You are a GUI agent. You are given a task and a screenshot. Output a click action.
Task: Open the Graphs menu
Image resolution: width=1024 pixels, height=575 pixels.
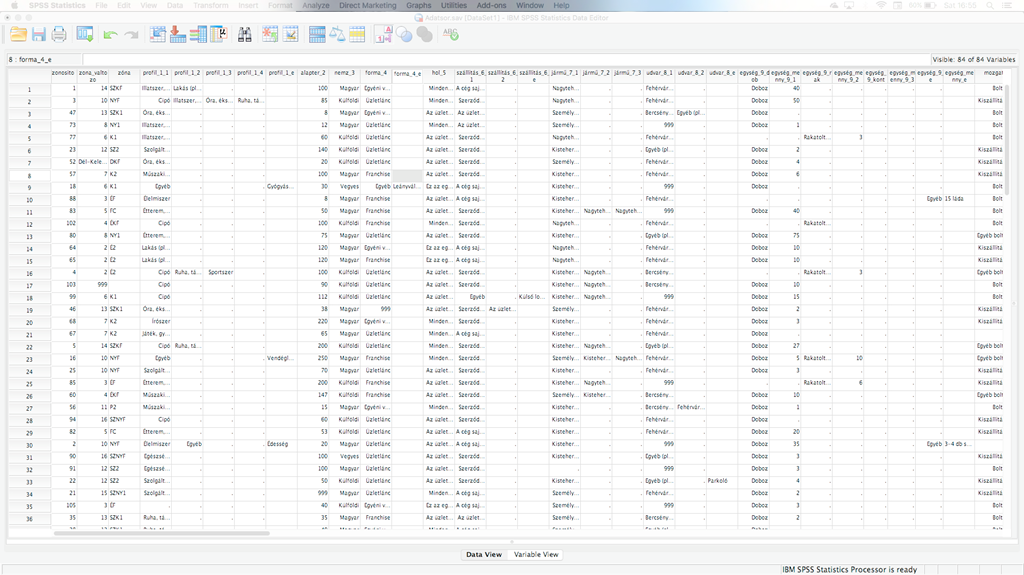point(419,5)
